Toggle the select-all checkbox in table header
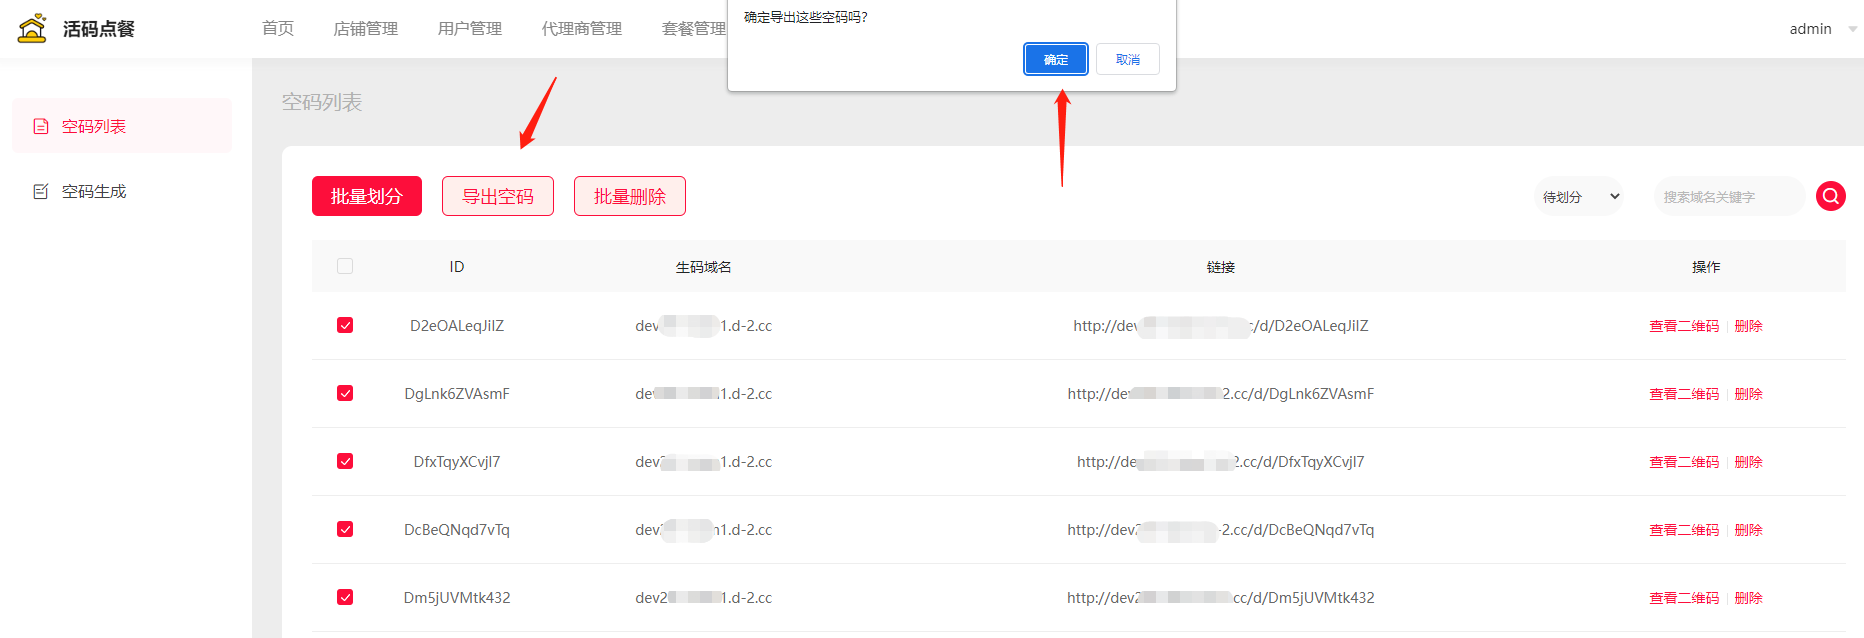This screenshot has height=638, width=1864. pos(345,266)
